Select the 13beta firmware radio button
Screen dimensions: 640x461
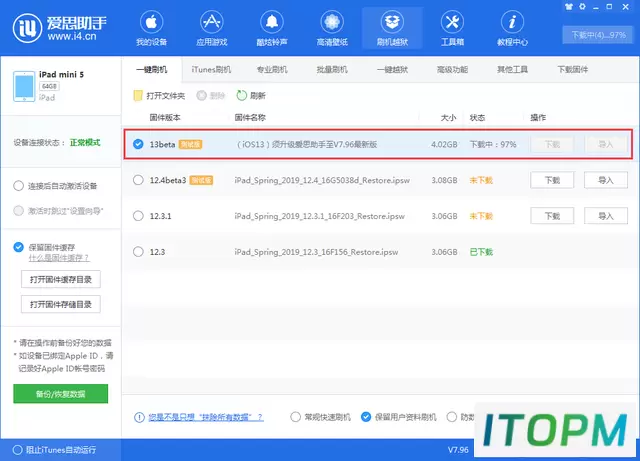coord(138,144)
